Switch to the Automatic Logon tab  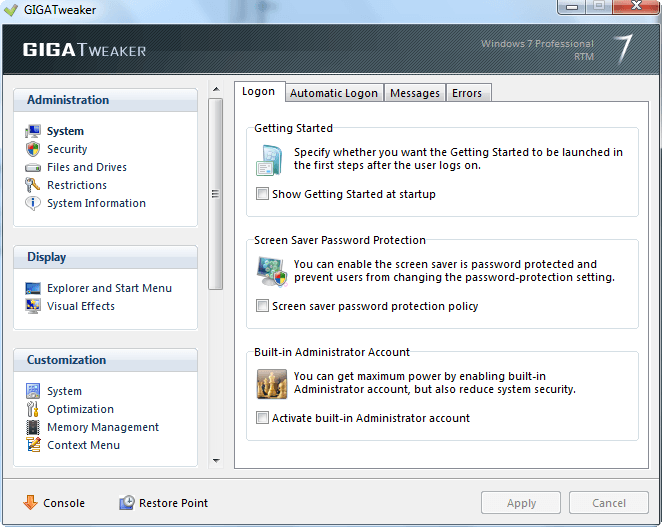pyautogui.click(x=334, y=93)
